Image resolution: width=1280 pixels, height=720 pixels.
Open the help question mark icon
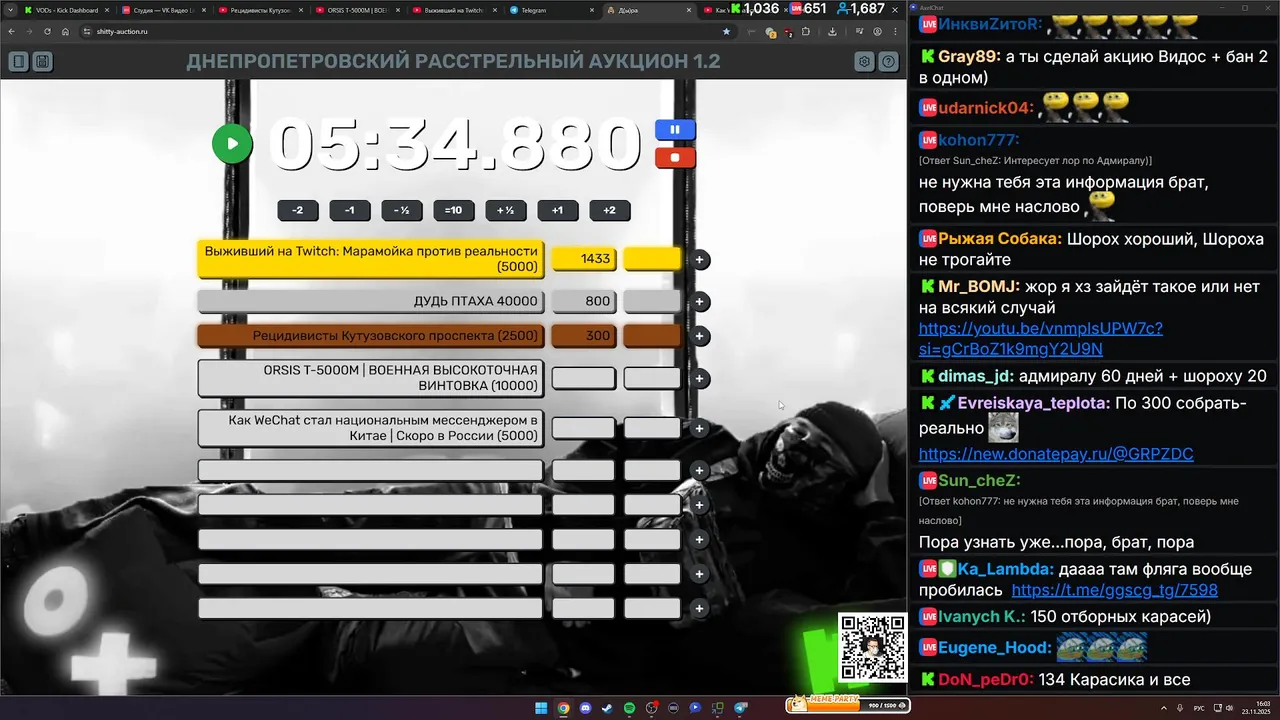888,62
